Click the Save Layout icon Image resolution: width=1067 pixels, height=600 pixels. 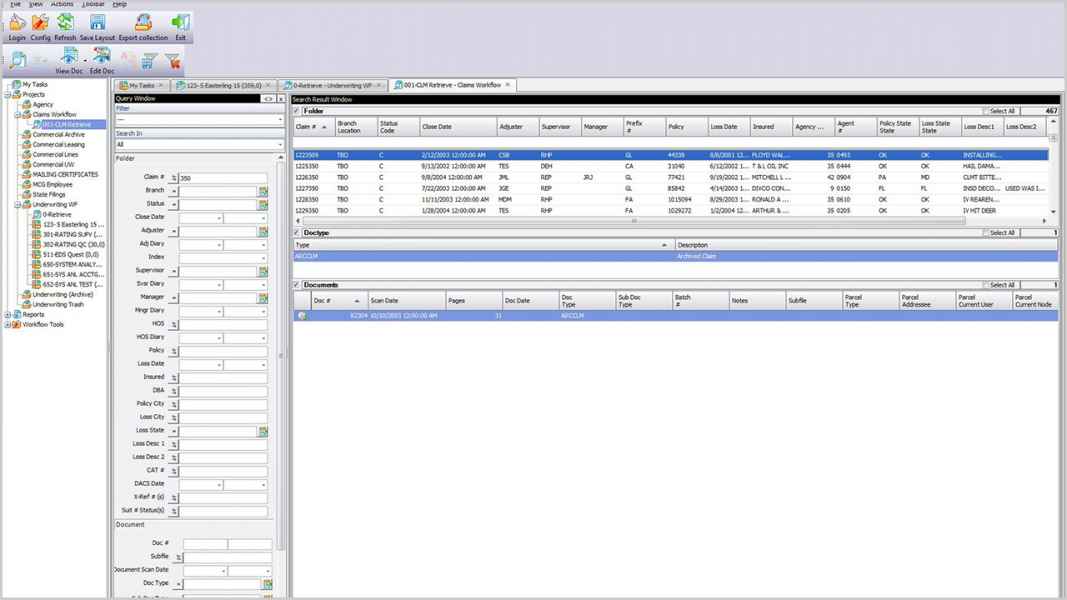pos(97,25)
